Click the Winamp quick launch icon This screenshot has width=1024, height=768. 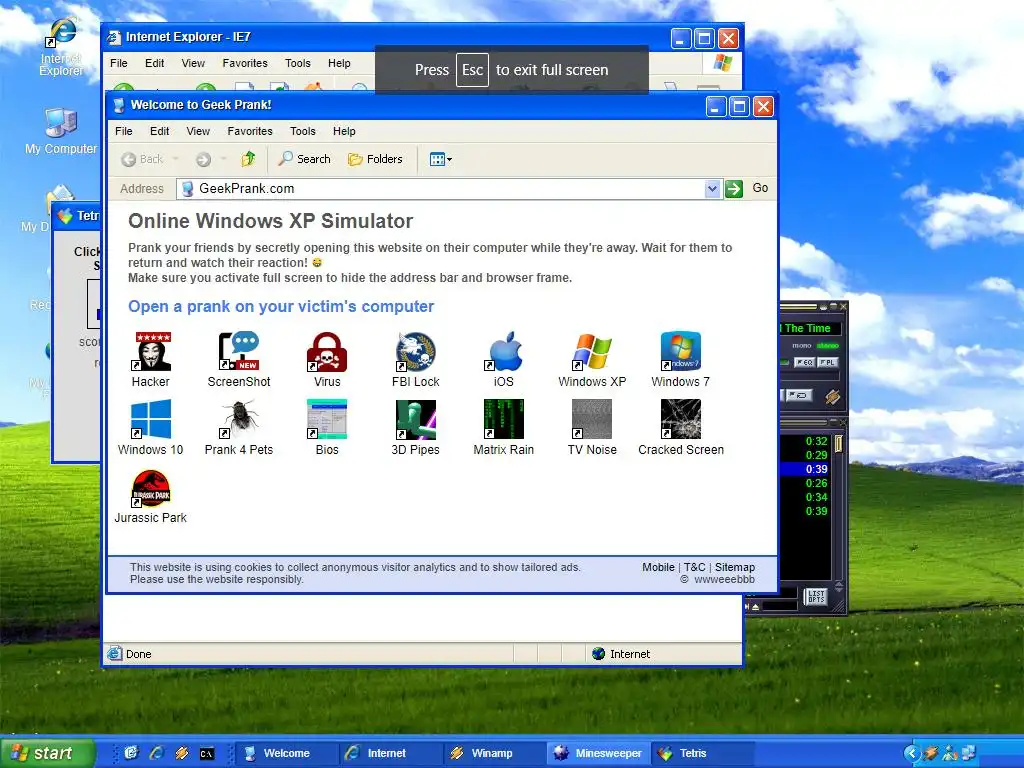(x=182, y=753)
